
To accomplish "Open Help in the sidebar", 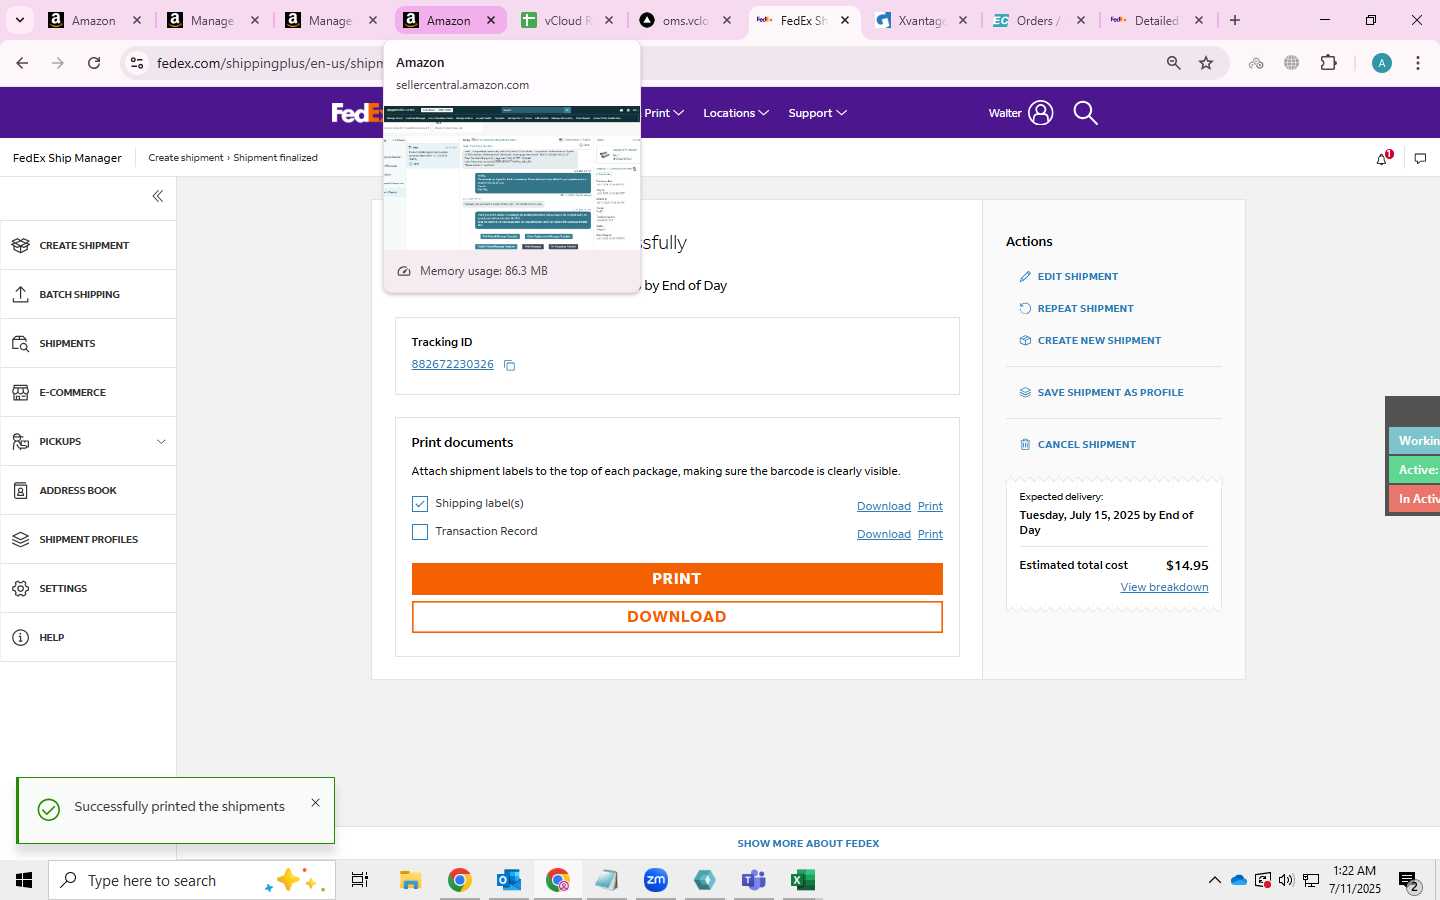I will 88,637.
